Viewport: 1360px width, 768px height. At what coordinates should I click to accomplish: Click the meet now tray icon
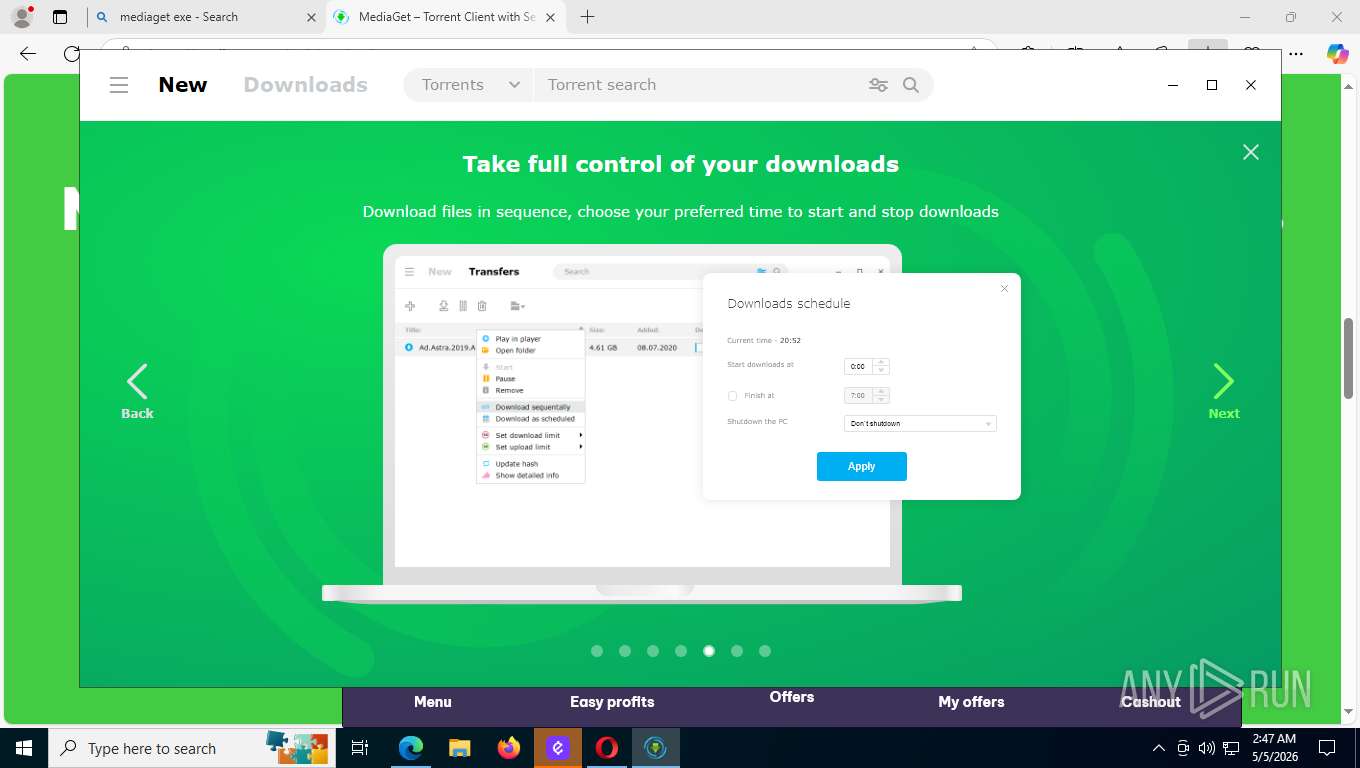coord(1183,748)
